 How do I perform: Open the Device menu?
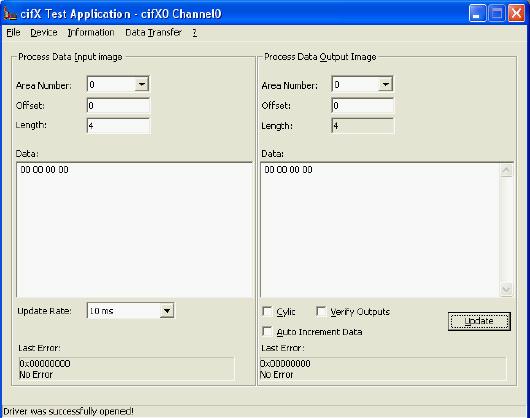(x=44, y=32)
